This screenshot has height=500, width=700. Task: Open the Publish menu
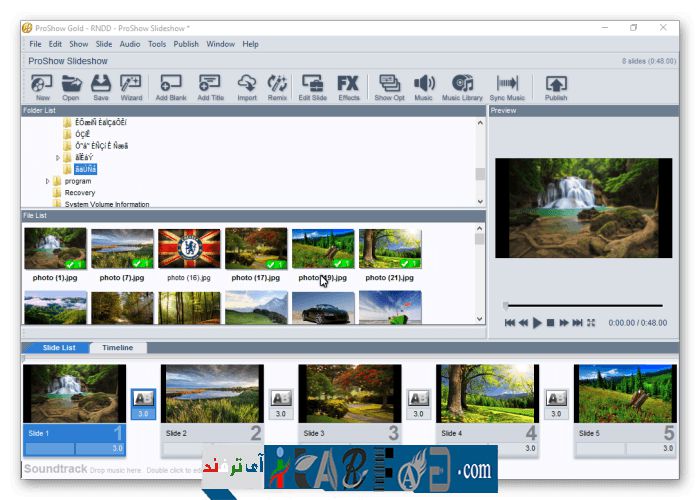click(x=186, y=44)
